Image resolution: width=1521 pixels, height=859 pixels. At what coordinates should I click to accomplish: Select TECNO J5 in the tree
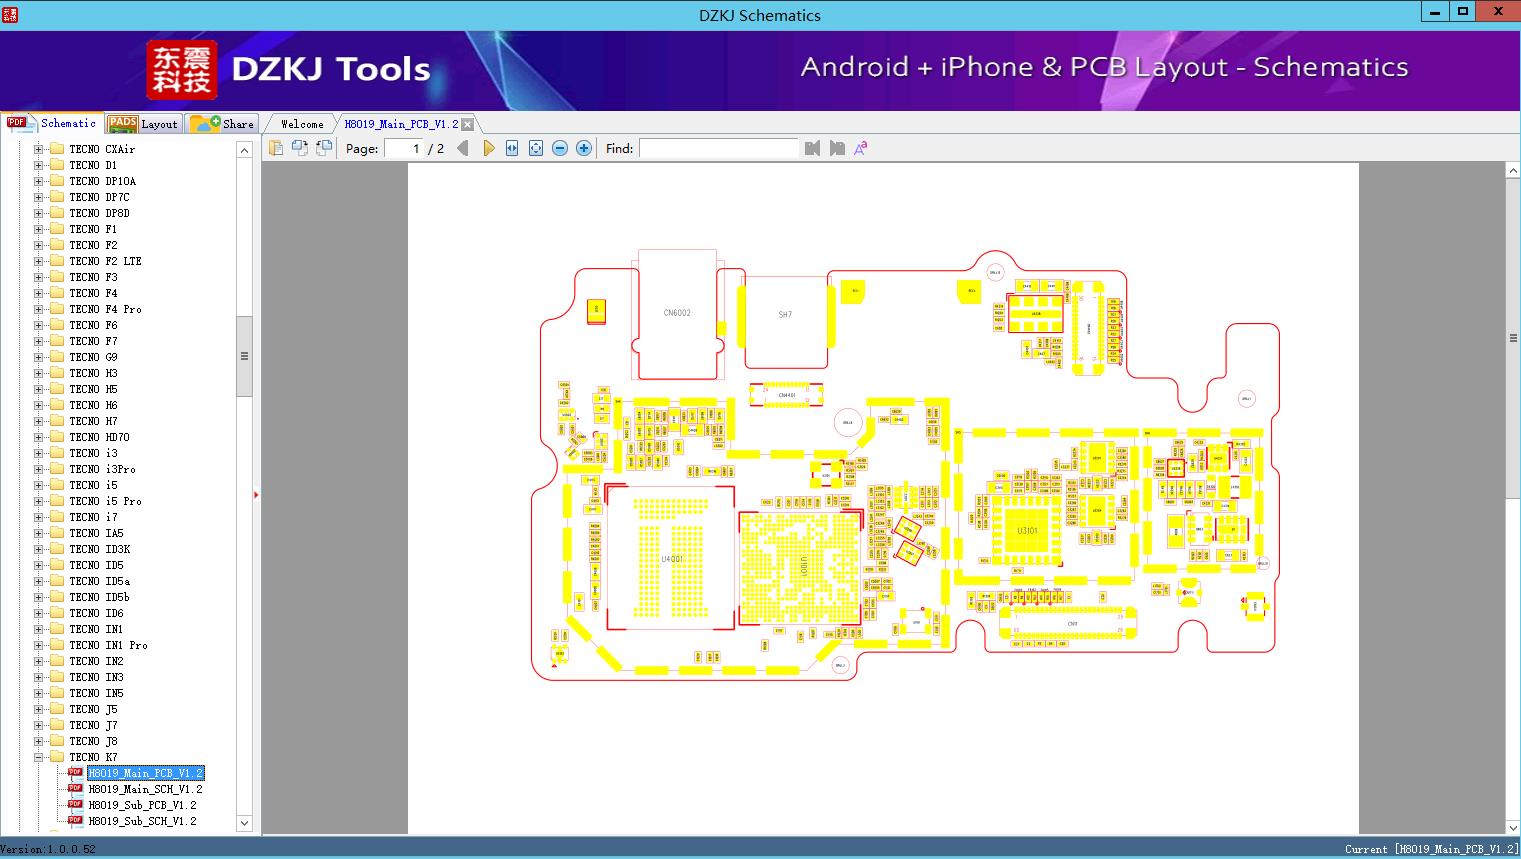pos(93,709)
